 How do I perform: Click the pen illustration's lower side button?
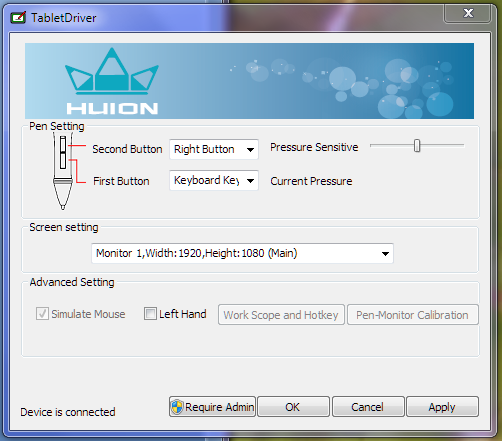point(63,161)
